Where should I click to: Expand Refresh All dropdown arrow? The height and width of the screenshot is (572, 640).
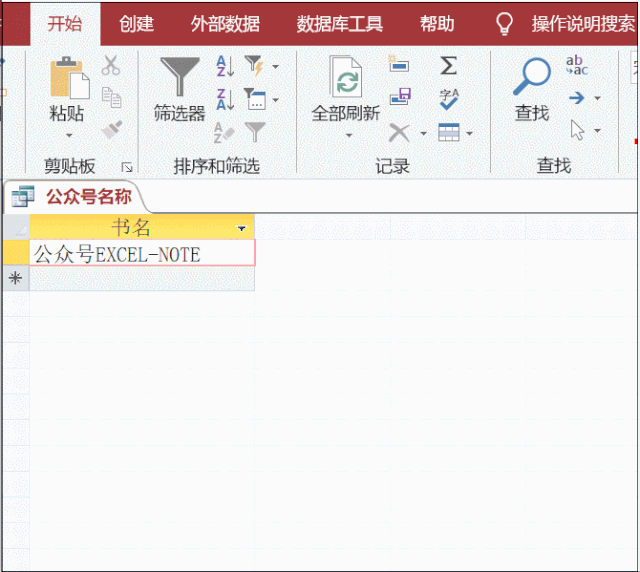(349, 135)
